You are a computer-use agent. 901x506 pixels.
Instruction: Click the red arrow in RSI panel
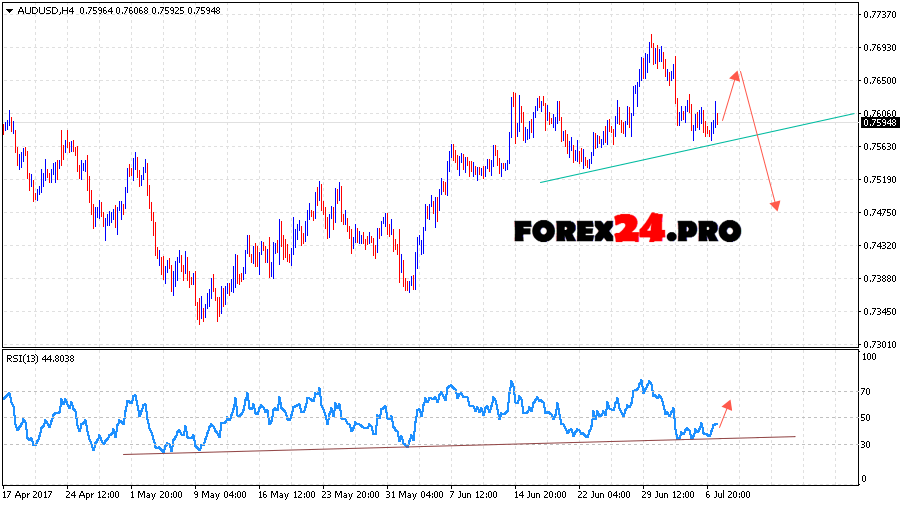click(726, 406)
